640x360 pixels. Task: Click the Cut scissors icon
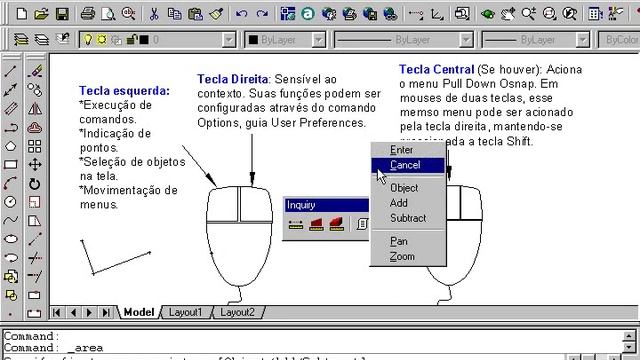[x=154, y=14]
